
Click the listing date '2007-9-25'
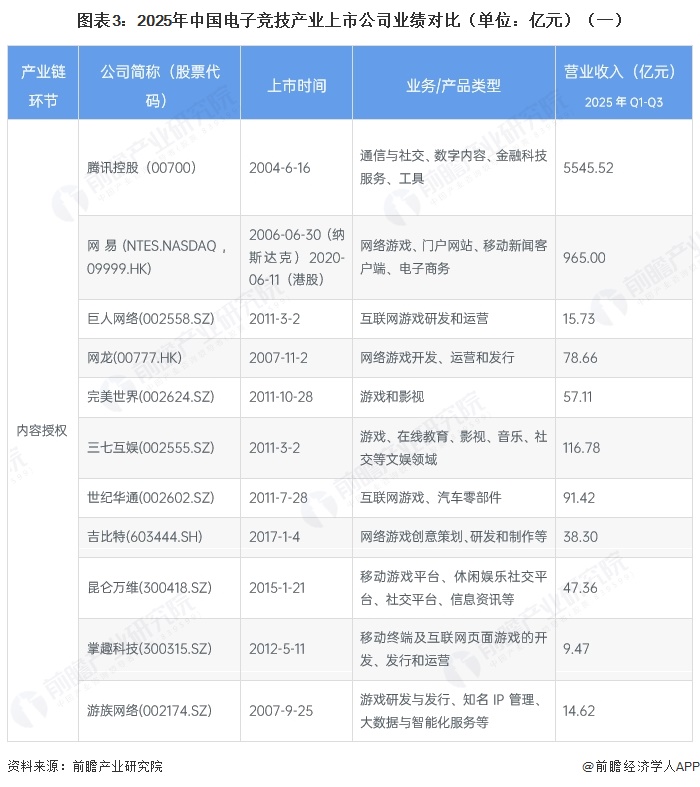(281, 711)
